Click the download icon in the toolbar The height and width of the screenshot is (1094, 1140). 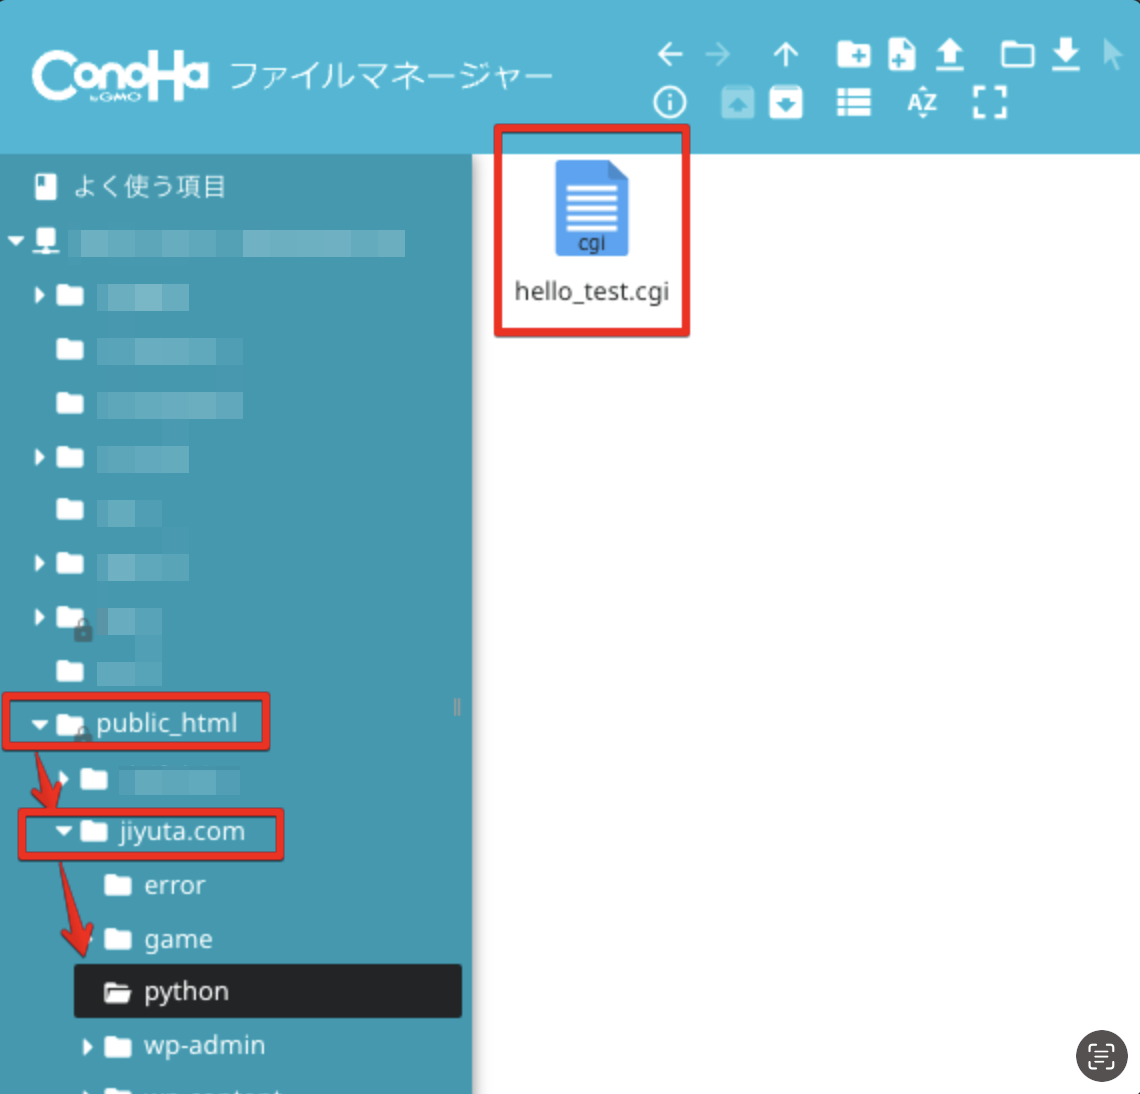[x=1066, y=54]
